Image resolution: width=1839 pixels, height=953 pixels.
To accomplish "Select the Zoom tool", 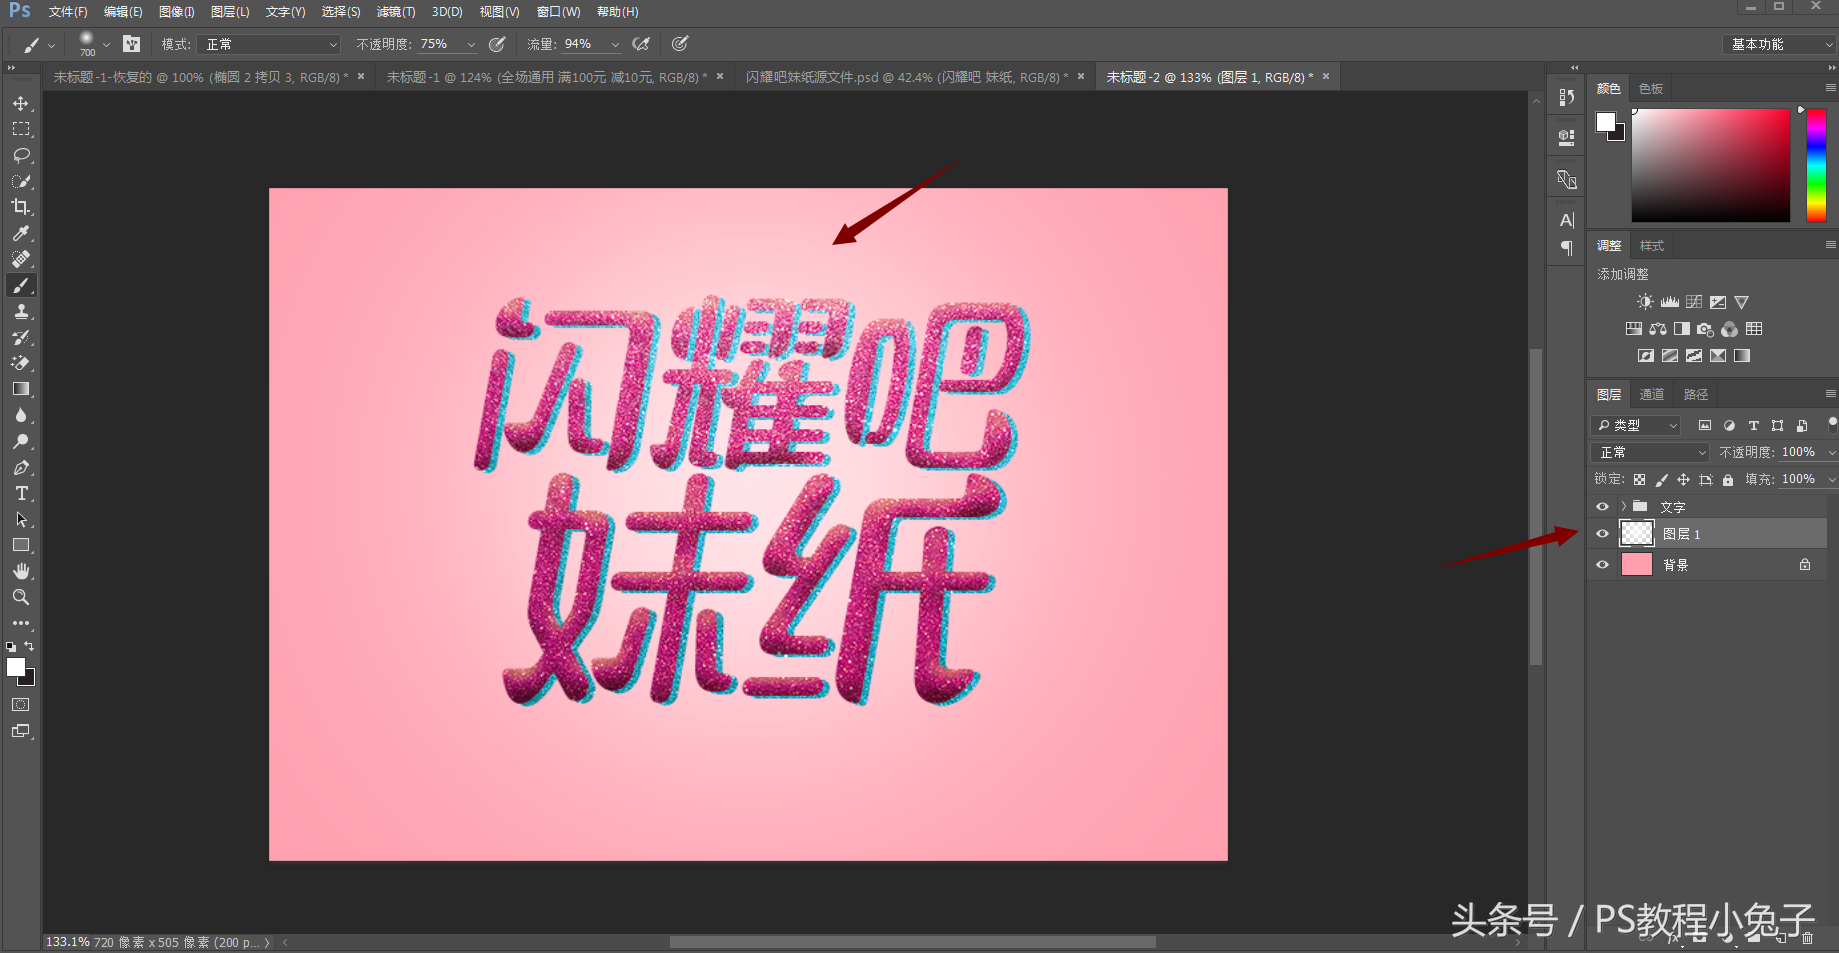I will (21, 597).
